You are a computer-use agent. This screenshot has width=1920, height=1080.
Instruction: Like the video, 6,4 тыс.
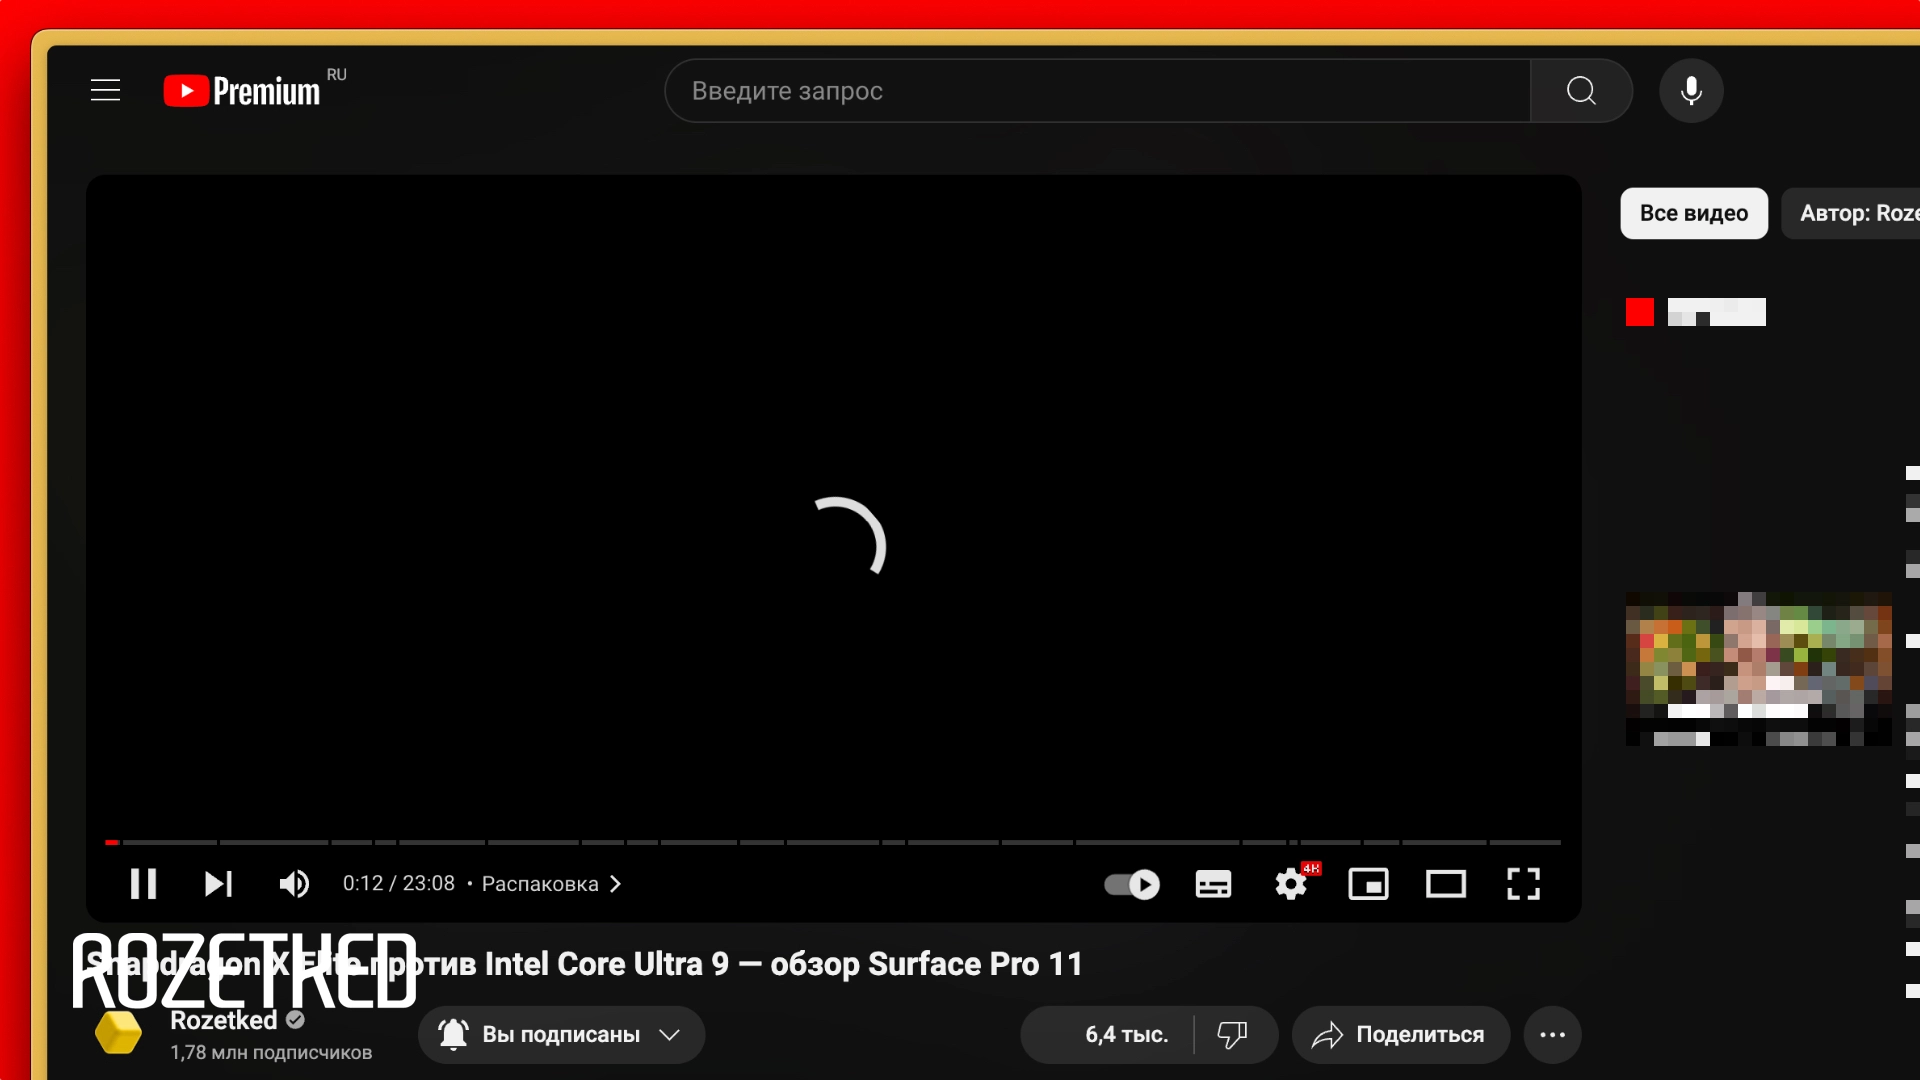1108,1035
